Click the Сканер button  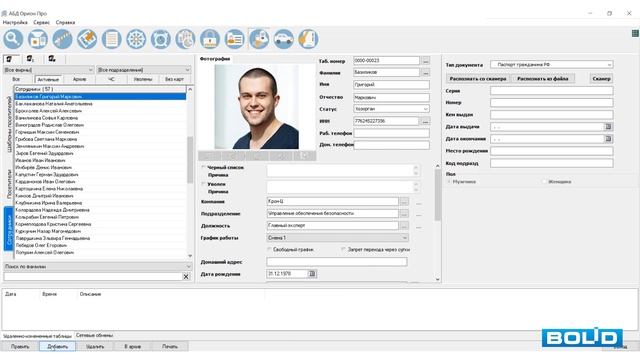pos(601,79)
